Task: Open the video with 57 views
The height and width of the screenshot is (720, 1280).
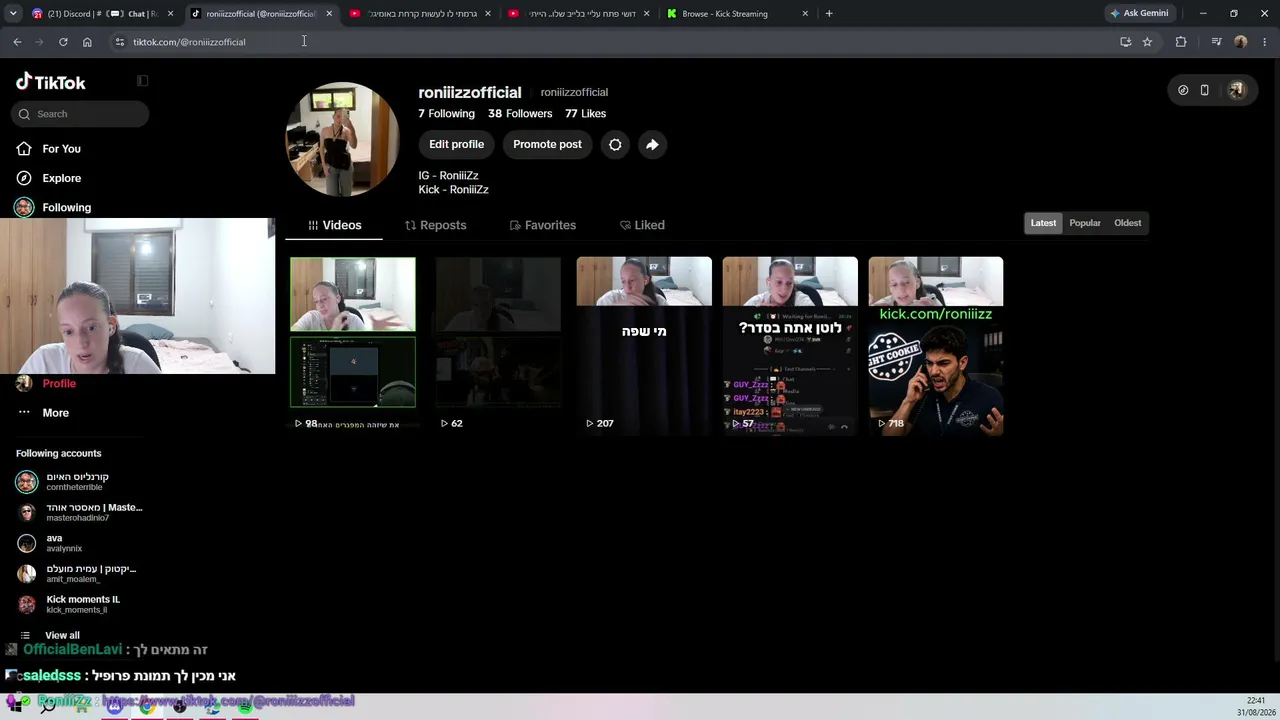Action: click(790, 346)
